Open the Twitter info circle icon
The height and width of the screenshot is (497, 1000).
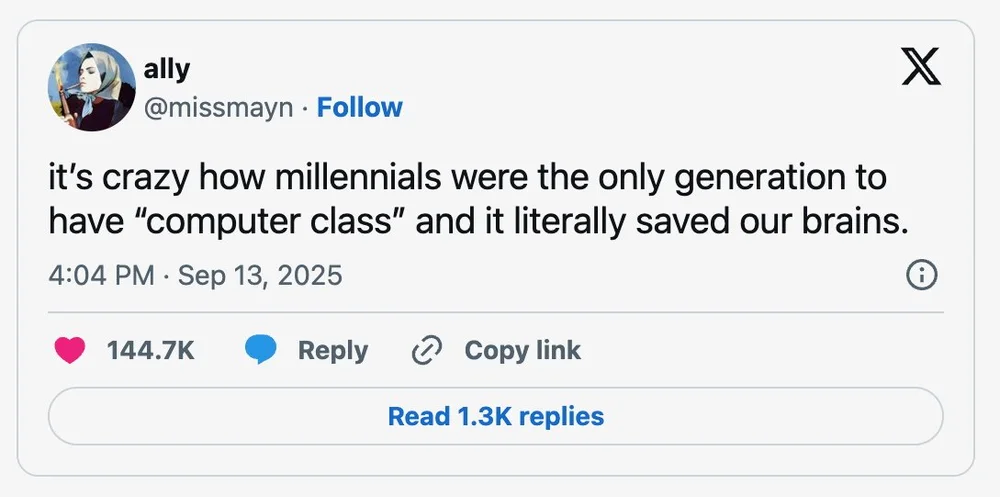(x=920, y=274)
